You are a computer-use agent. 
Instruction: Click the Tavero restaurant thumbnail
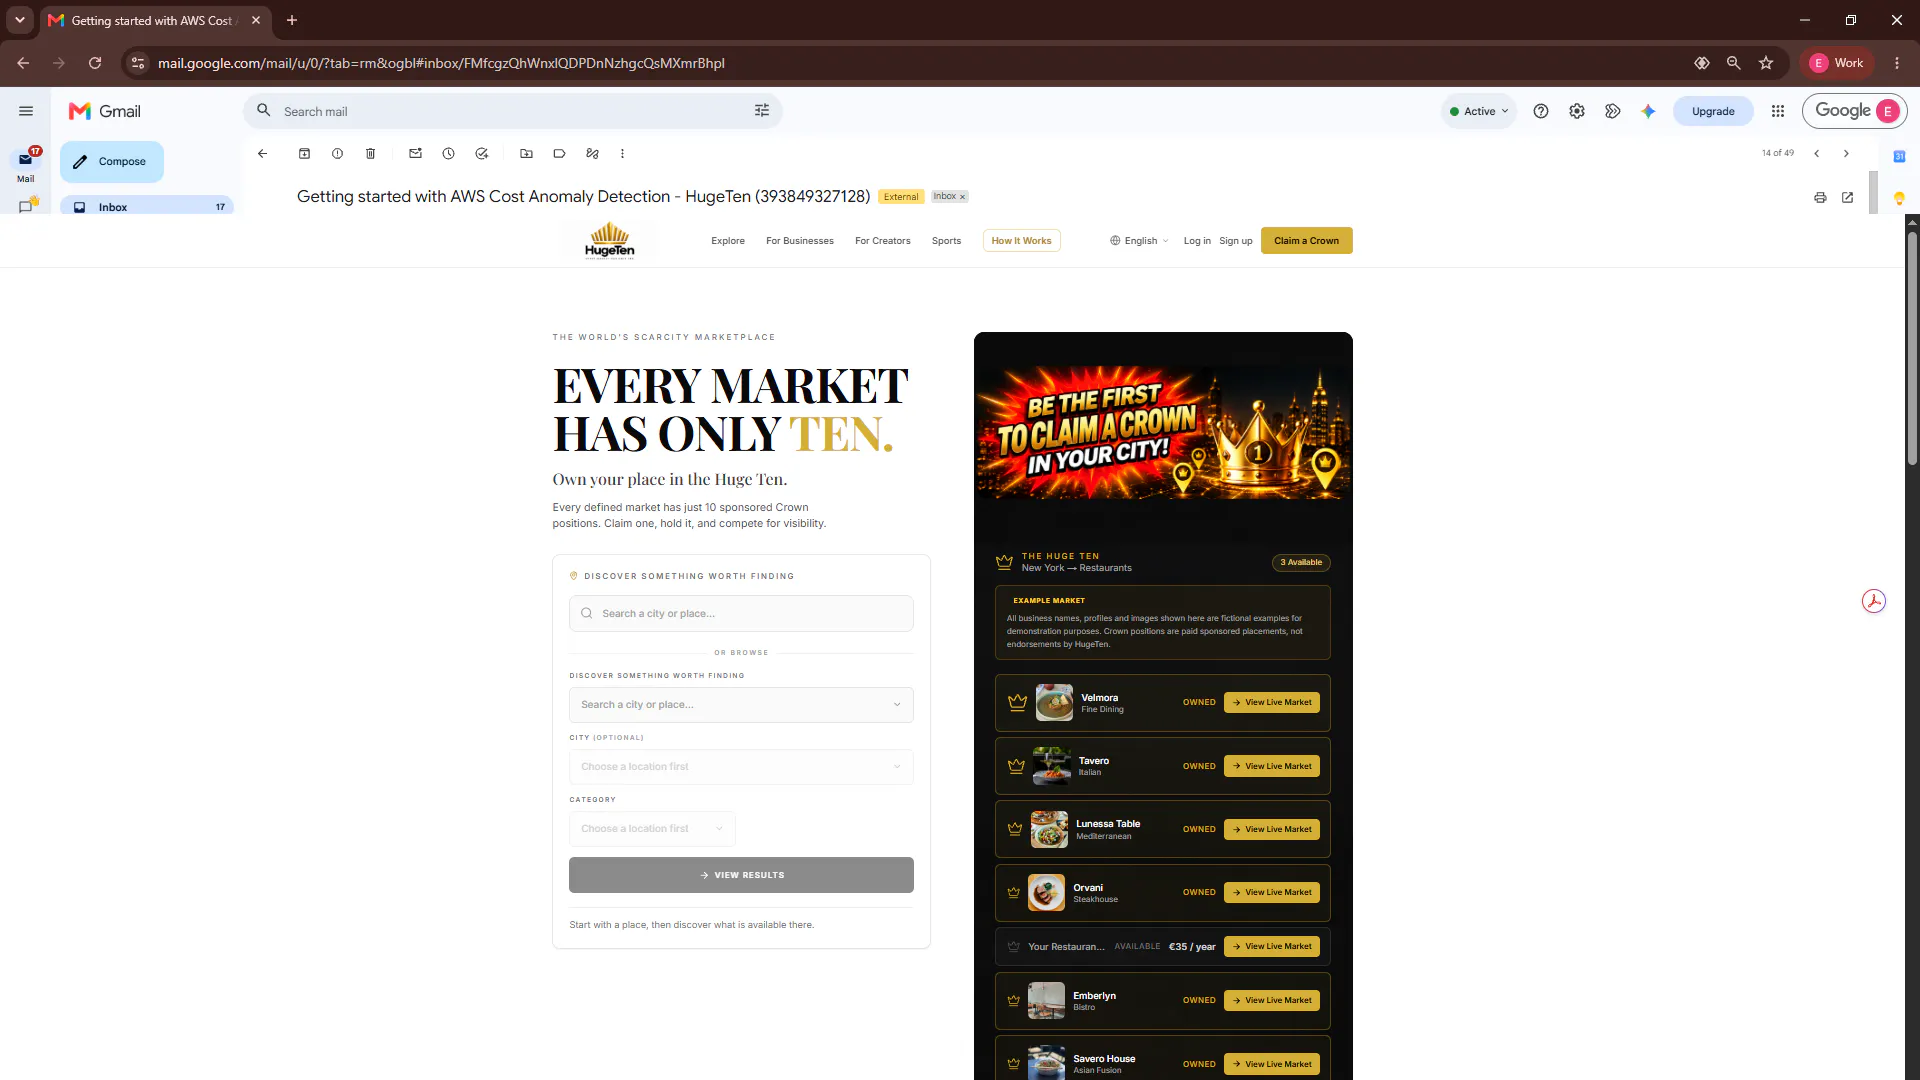coord(1051,766)
